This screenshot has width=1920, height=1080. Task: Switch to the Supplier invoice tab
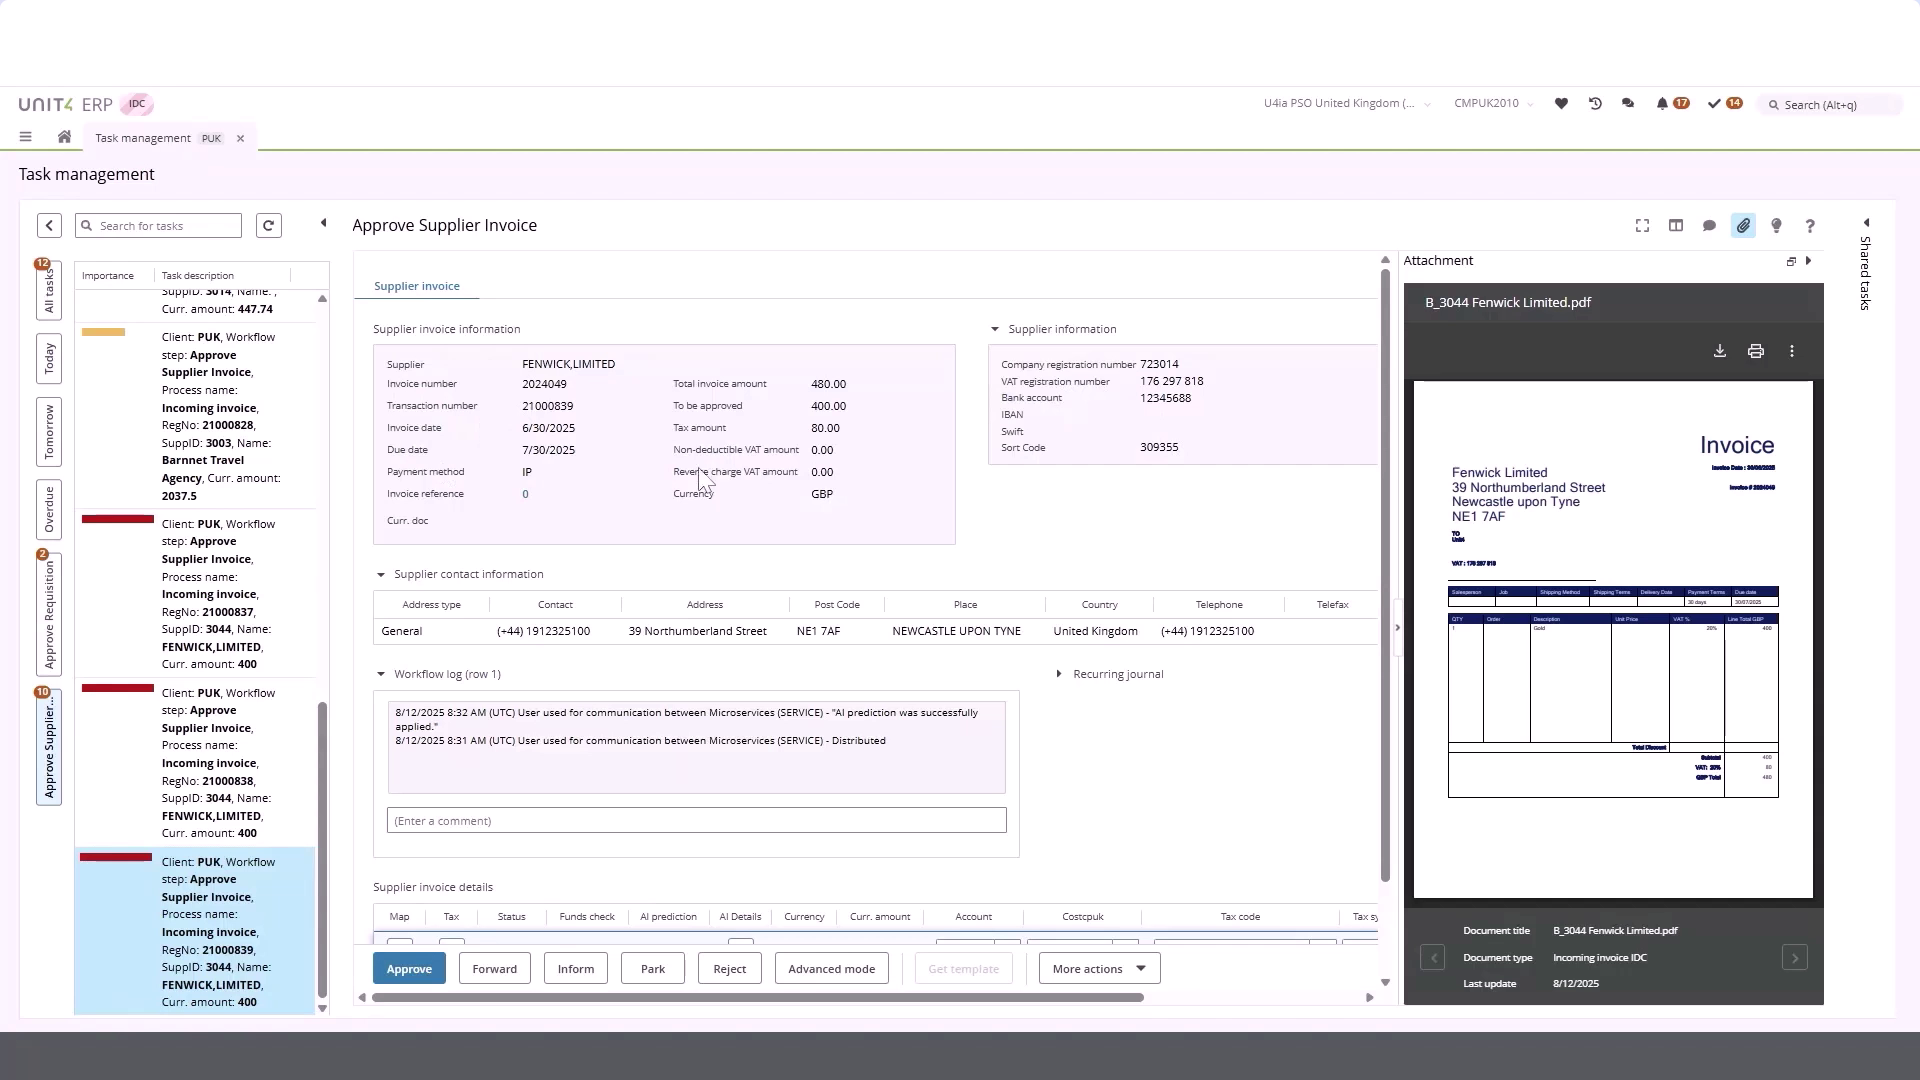pyautogui.click(x=416, y=286)
